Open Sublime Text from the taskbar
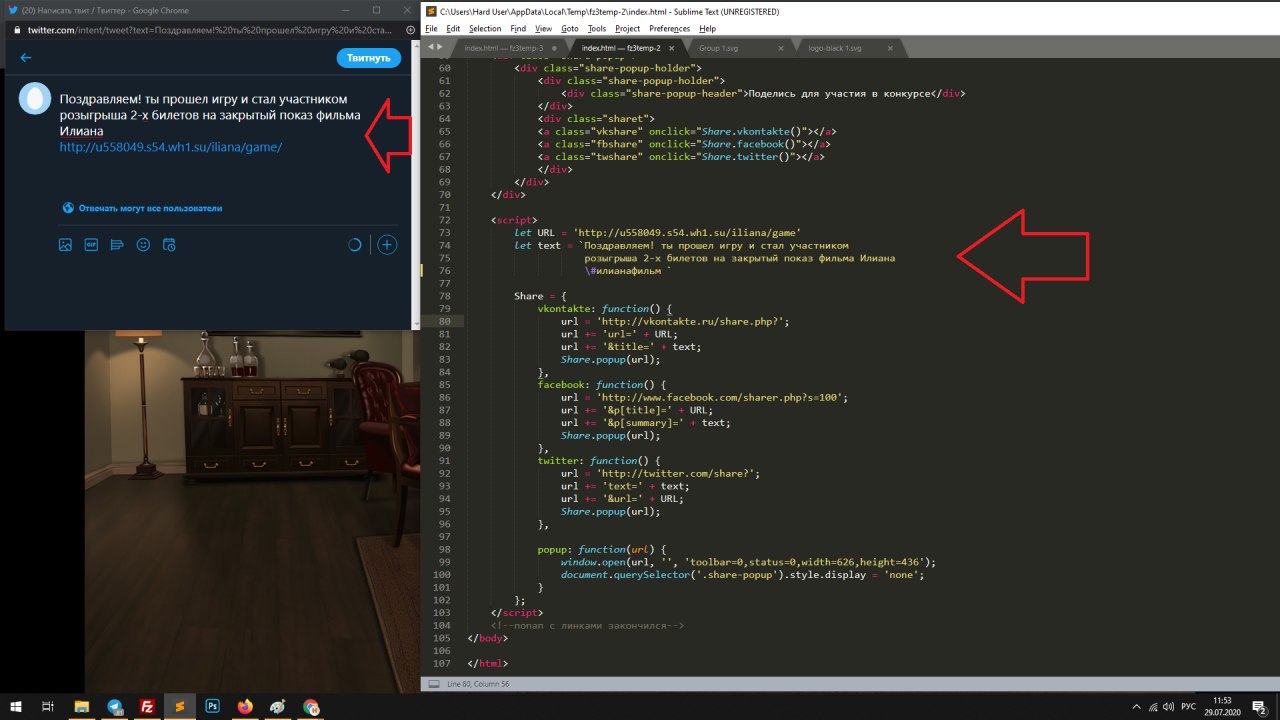 click(x=180, y=706)
